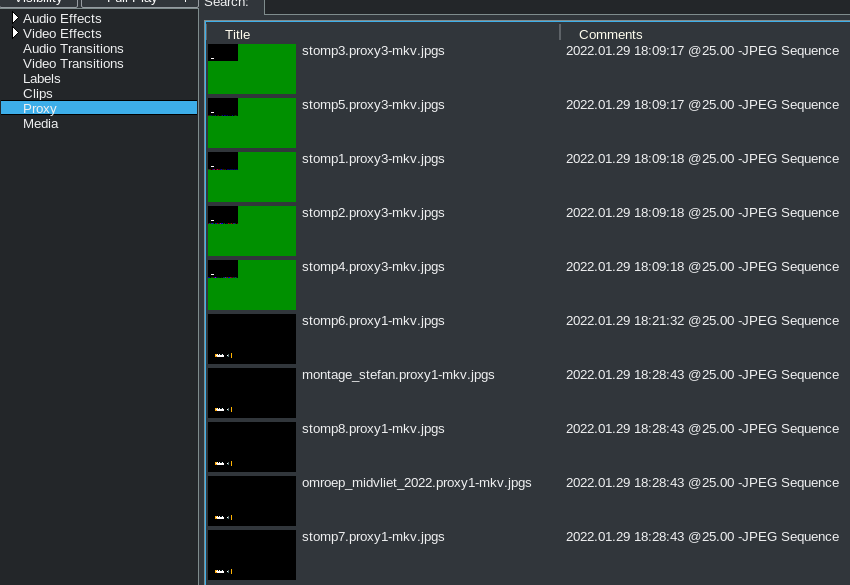
Task: Click the Comments column header
Action: (610, 34)
